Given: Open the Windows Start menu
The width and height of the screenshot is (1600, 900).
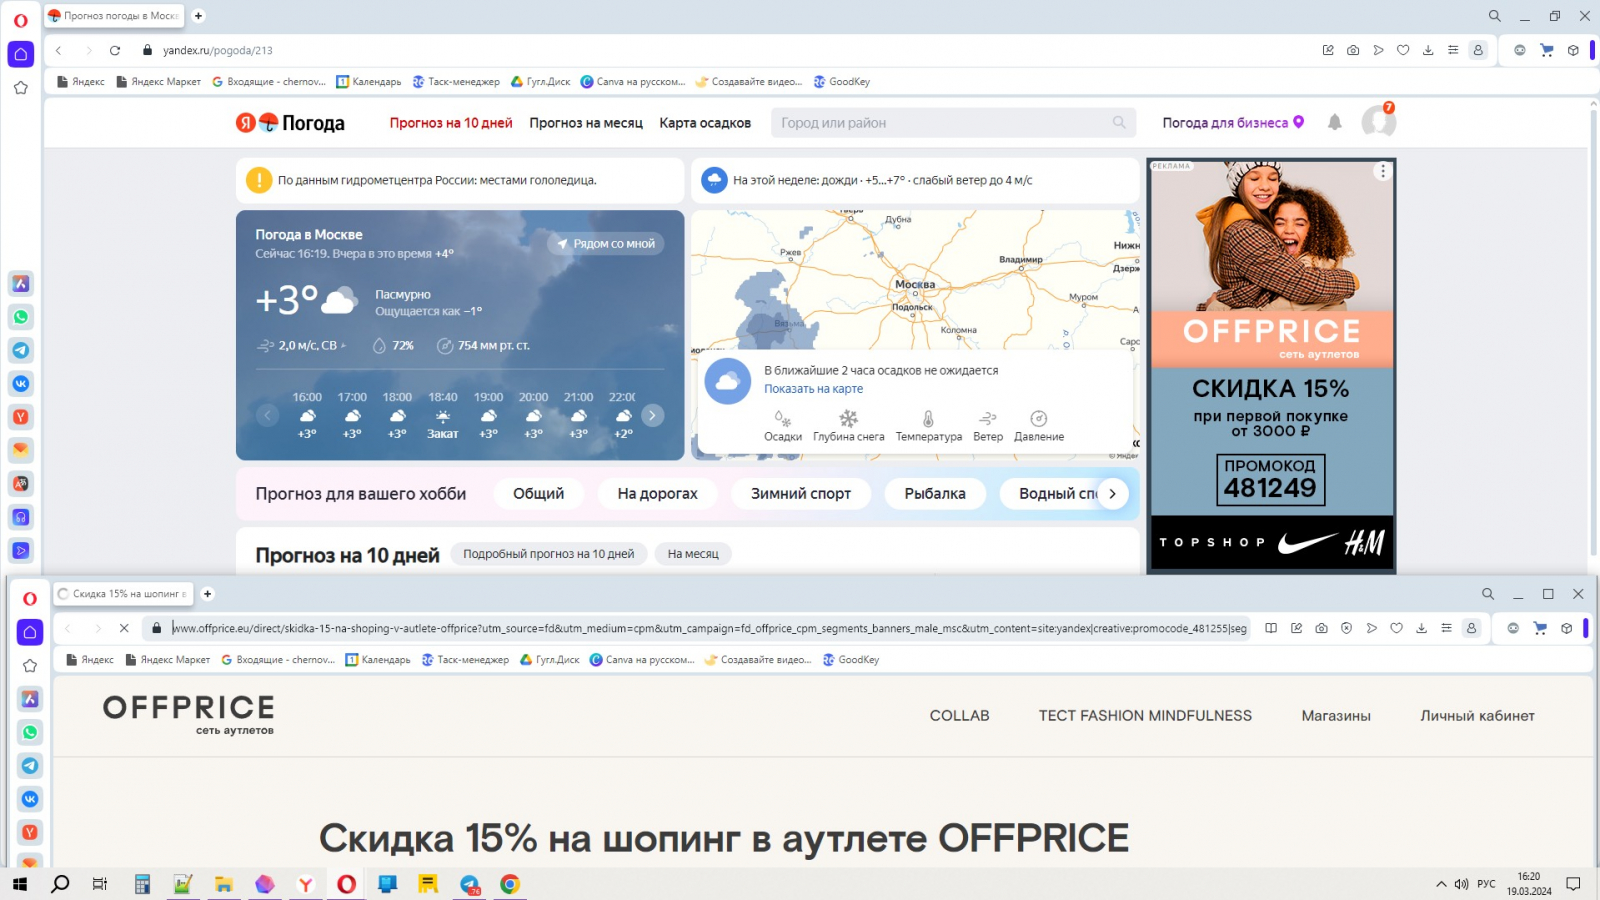Looking at the screenshot, I should pos(20,884).
